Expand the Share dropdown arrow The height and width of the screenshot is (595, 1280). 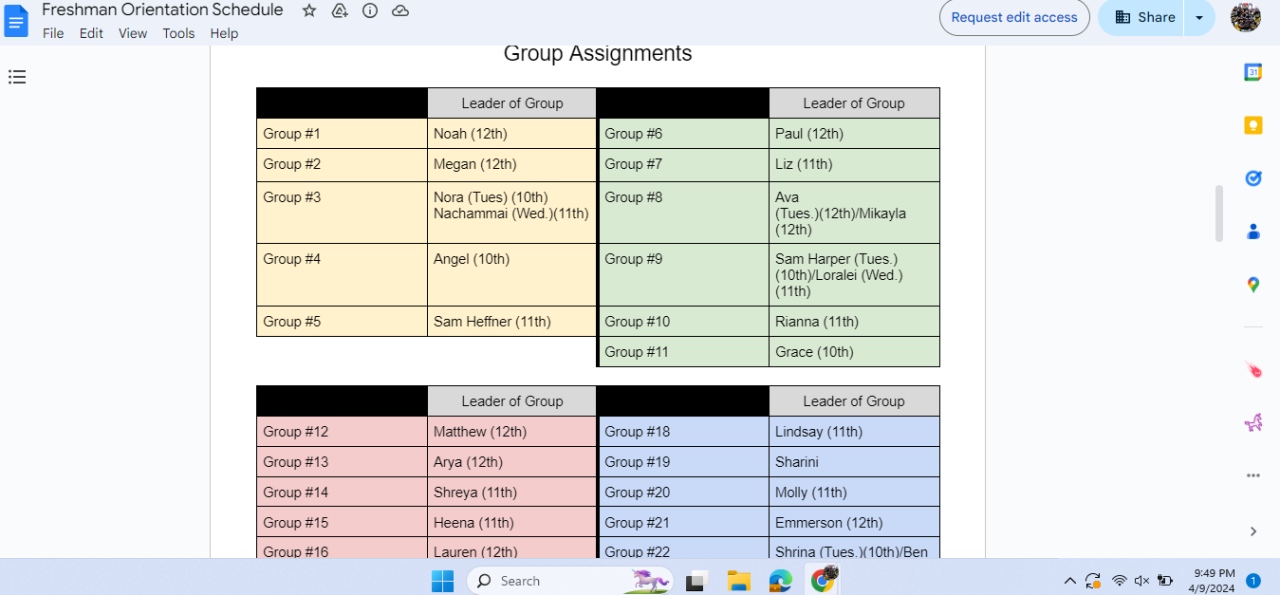coord(1199,17)
